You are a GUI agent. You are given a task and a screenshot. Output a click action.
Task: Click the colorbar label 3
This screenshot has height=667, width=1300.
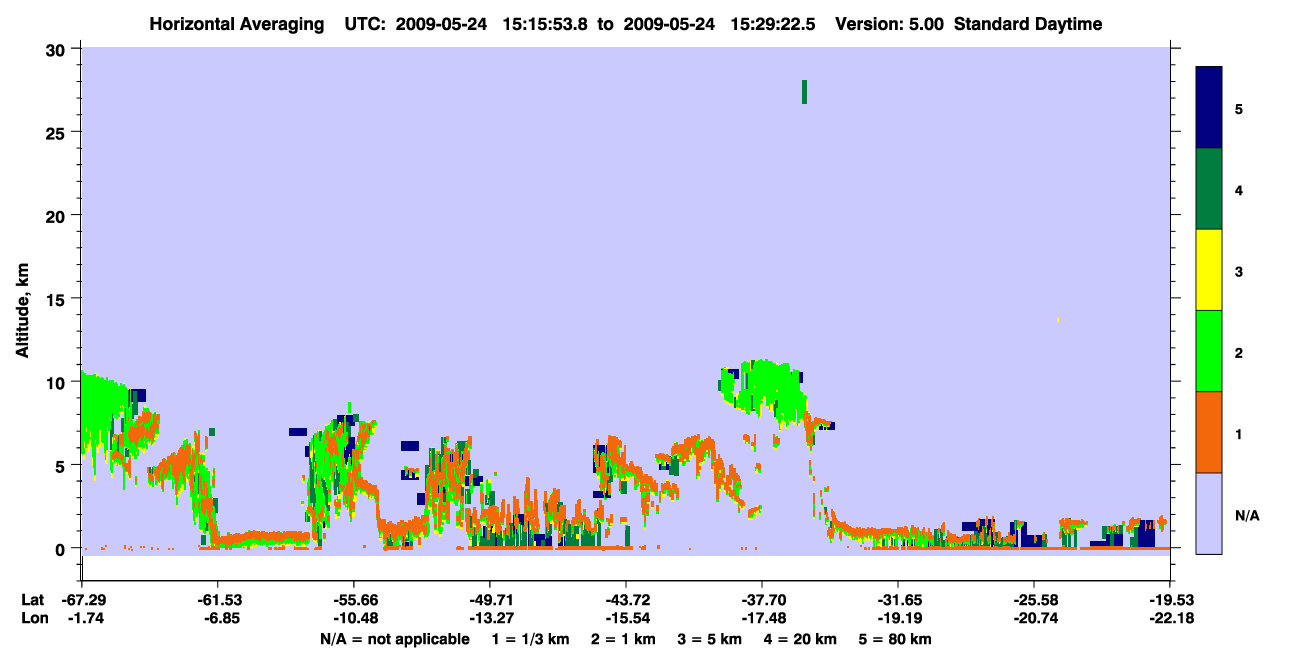click(1238, 270)
